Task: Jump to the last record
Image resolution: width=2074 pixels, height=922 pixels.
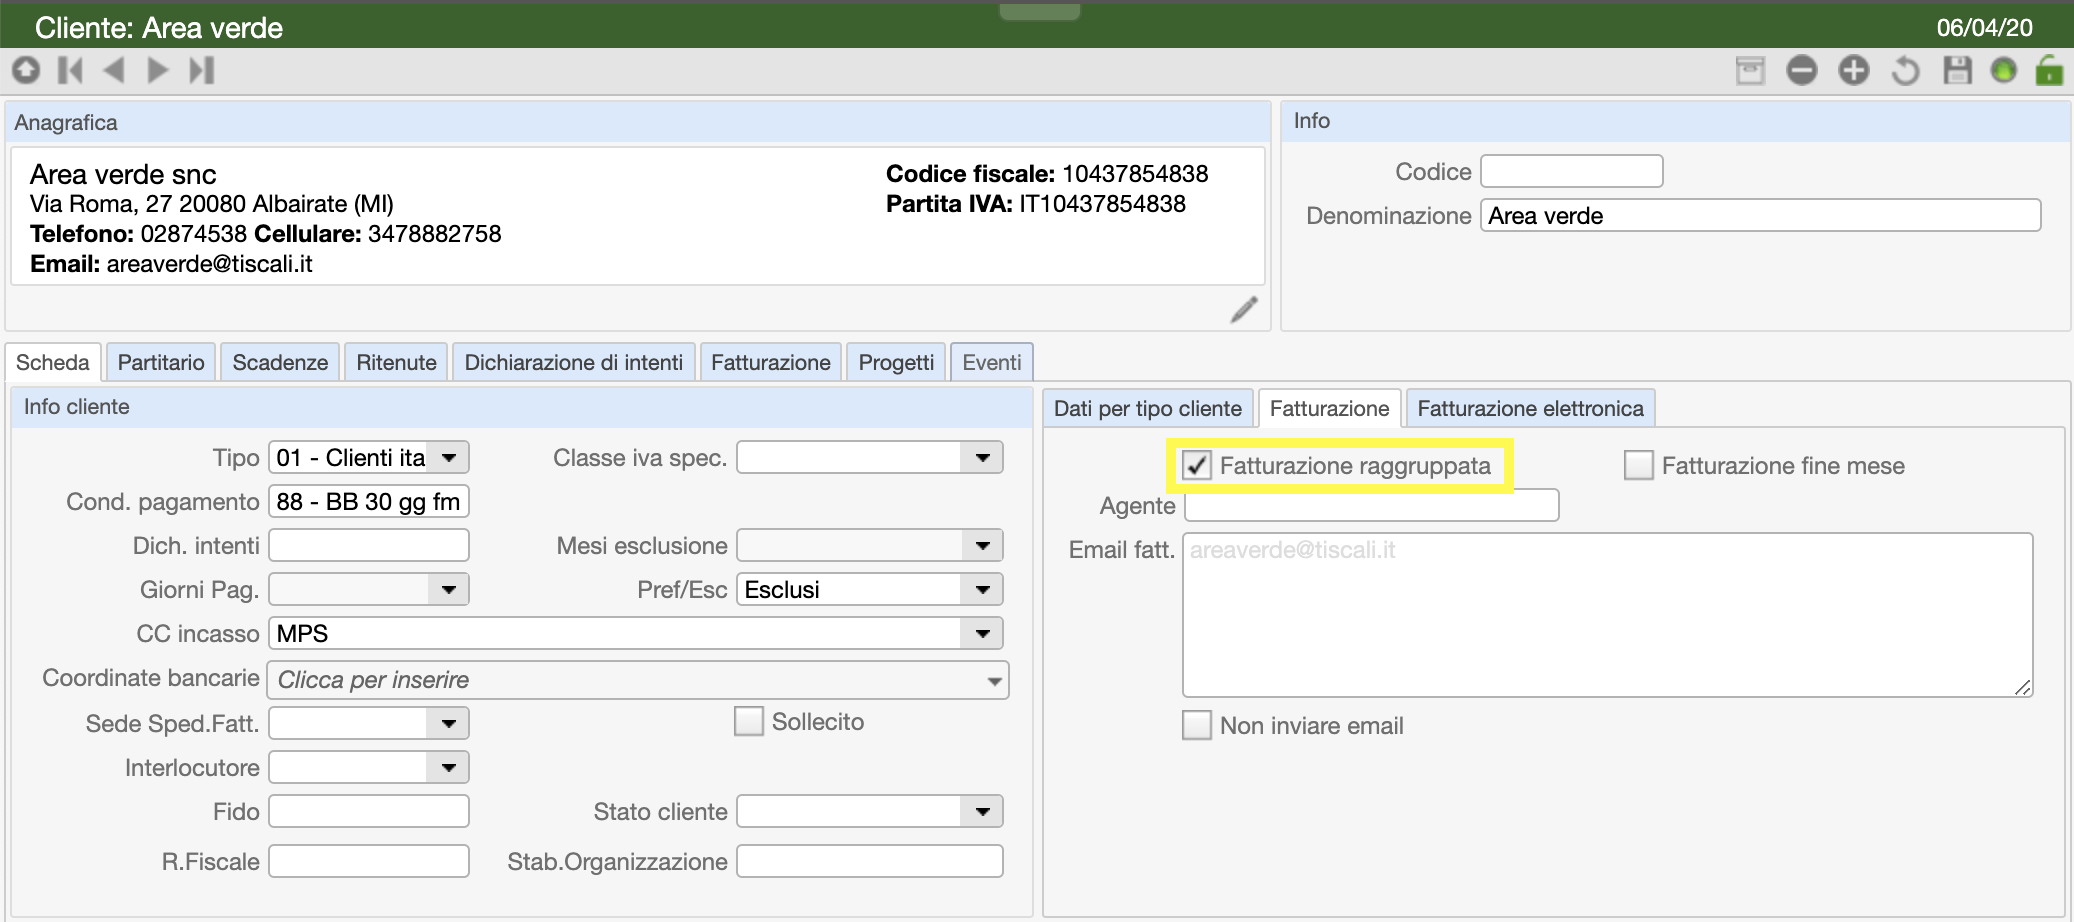Action: pos(202,71)
